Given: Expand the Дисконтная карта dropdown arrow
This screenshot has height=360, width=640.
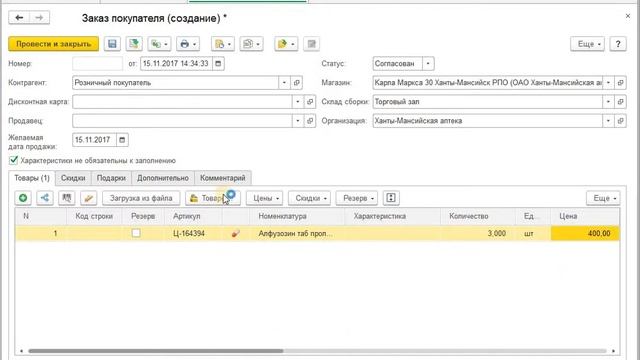Looking at the screenshot, I should click(298, 102).
